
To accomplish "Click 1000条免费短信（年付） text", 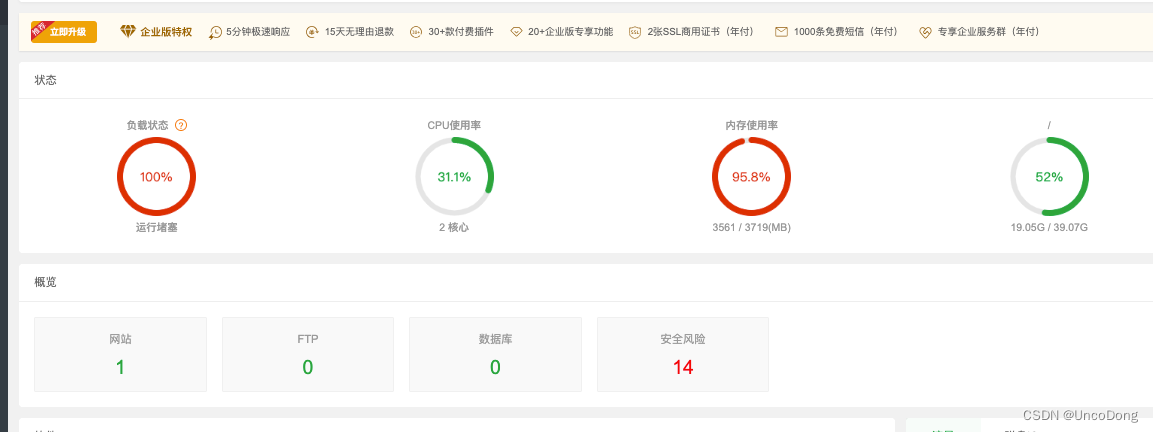I will click(846, 32).
